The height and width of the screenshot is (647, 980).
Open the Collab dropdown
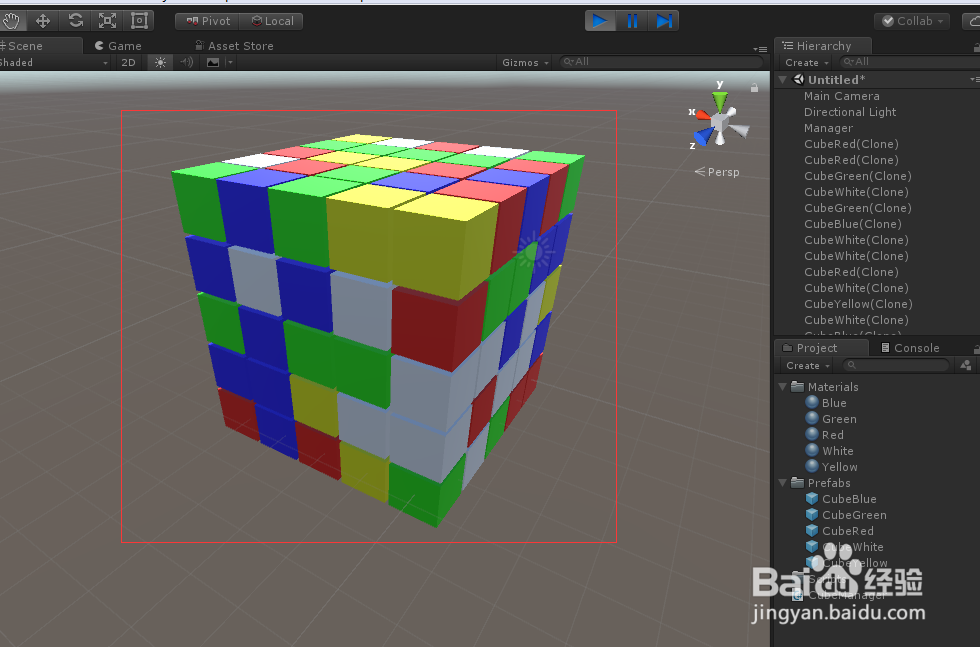pyautogui.click(x=912, y=21)
